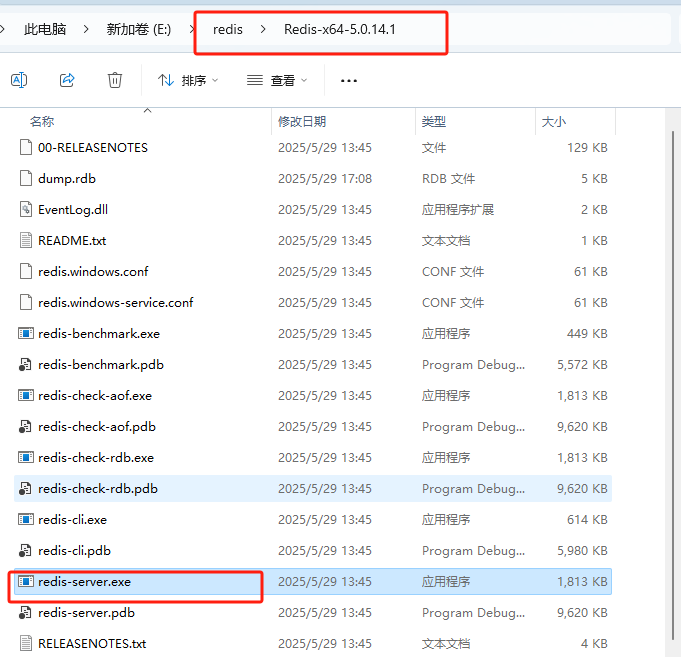Image resolution: width=681 pixels, height=657 pixels.
Task: Click the 449 KB size cell
Action: (587, 333)
